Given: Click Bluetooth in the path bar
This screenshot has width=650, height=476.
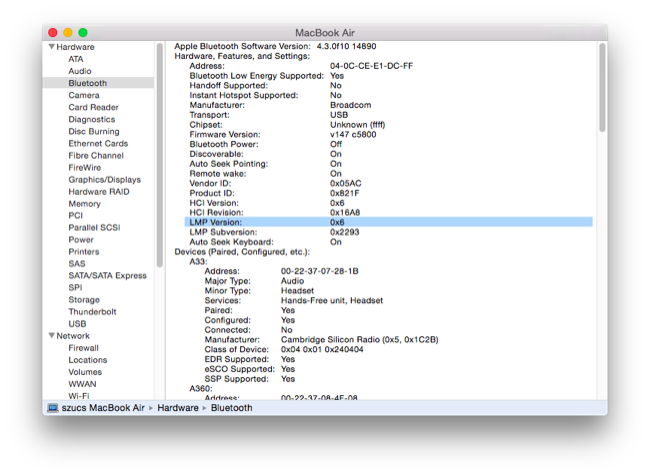Looking at the screenshot, I should coord(231,408).
